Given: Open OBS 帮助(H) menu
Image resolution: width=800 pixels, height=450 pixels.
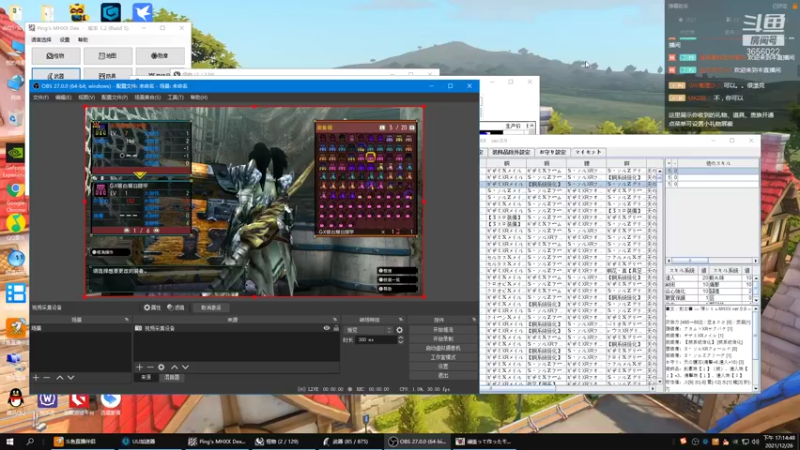Looking at the screenshot, I should tap(198, 97).
